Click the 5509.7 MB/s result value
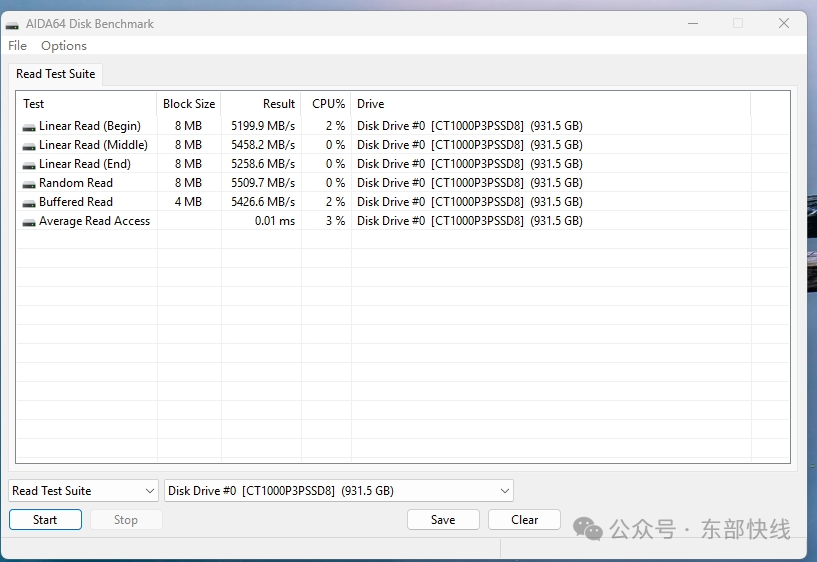The width and height of the screenshot is (817, 562). (263, 183)
